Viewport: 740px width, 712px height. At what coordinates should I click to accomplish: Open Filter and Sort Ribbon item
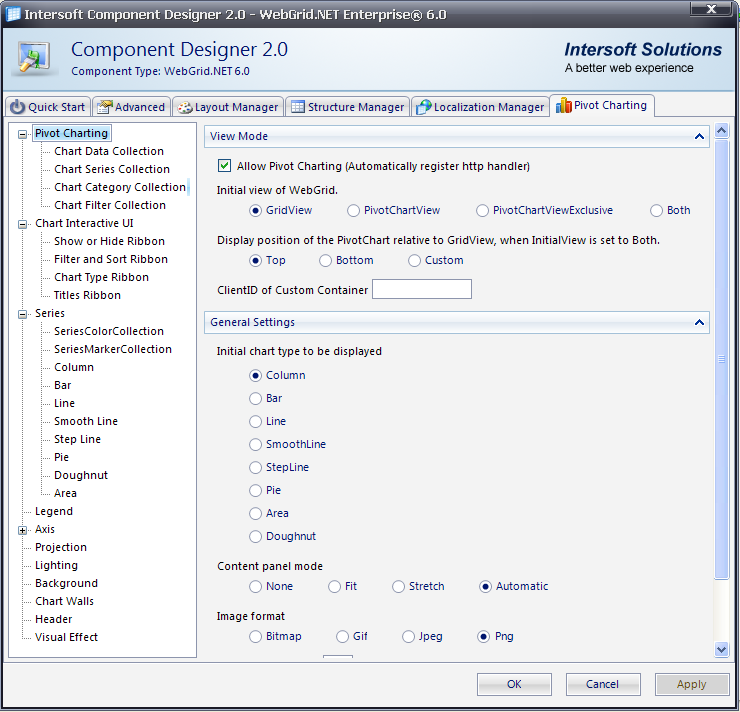tap(111, 259)
